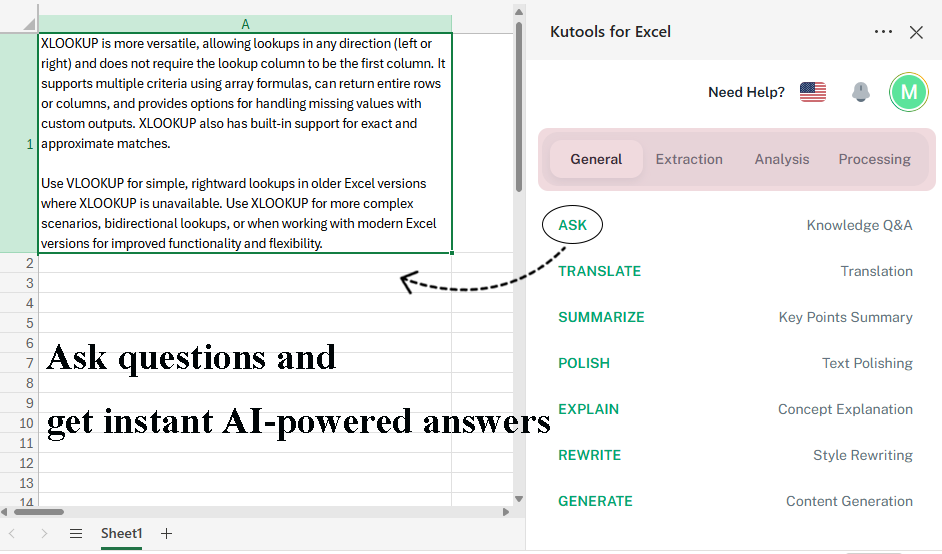942x554 pixels.
Task: Click the vertical scrollbar down arrow
Action: [519, 499]
